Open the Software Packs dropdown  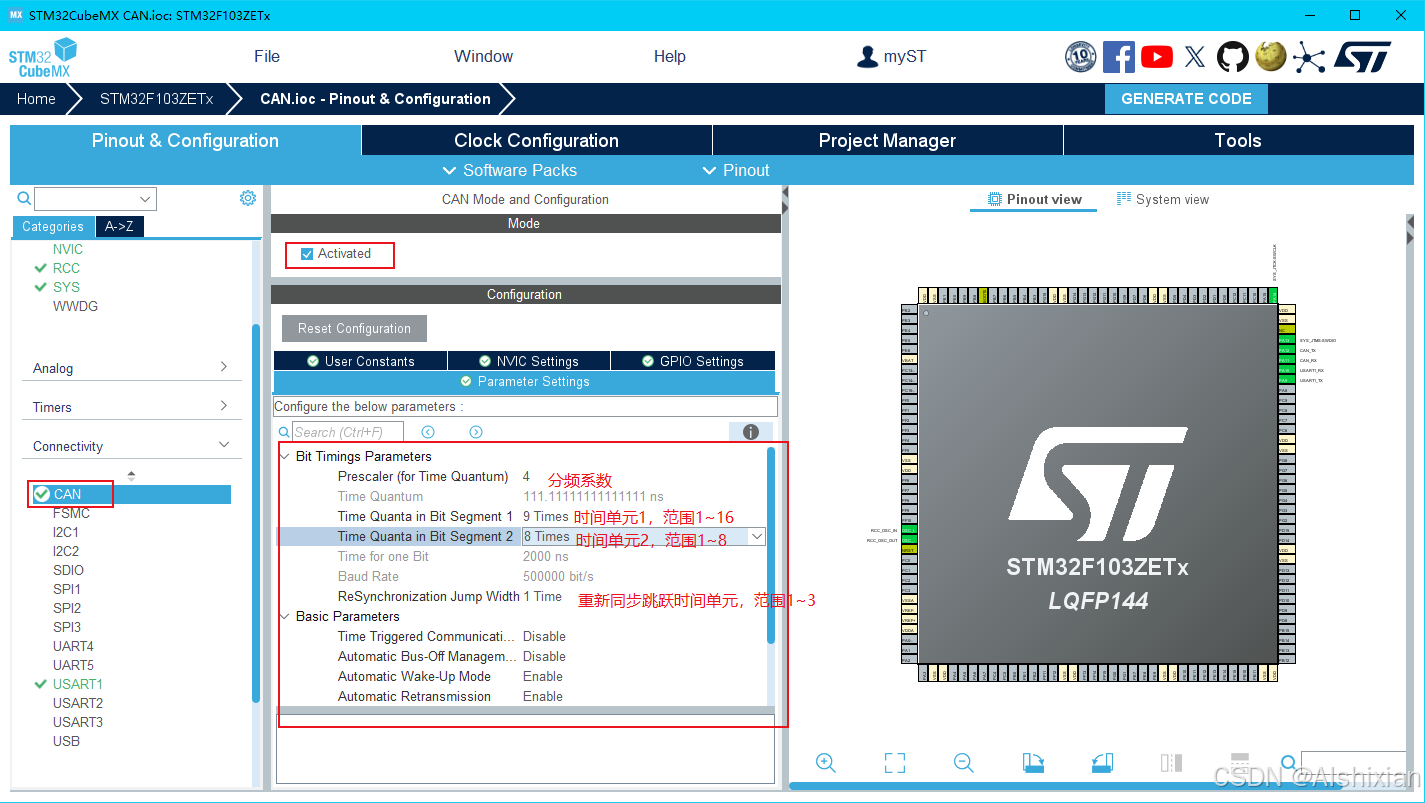click(x=509, y=170)
